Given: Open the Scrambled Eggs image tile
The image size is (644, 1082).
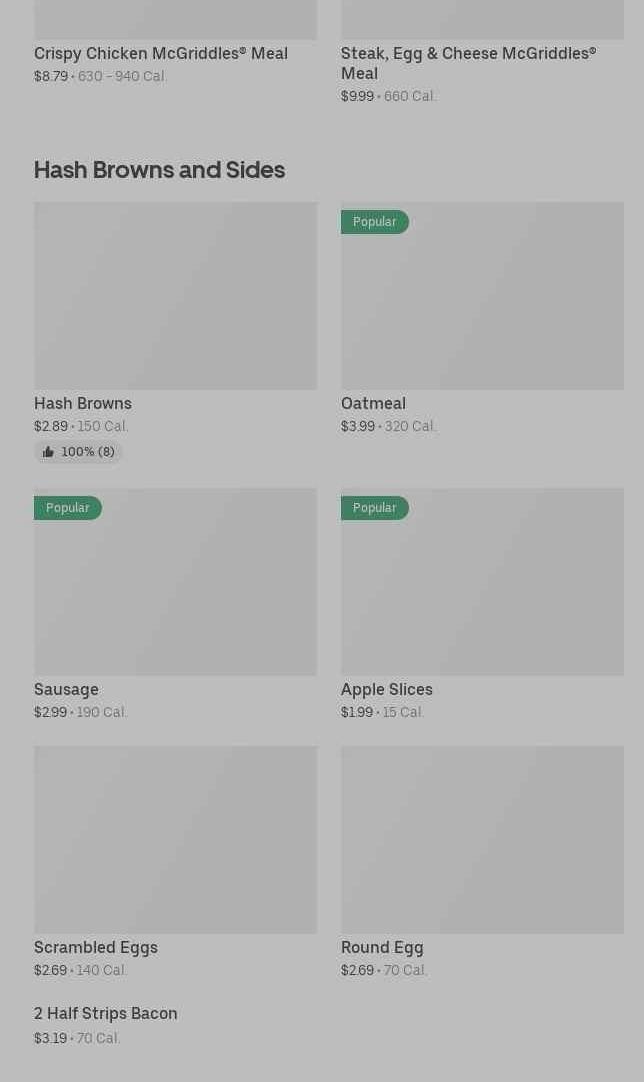Looking at the screenshot, I should 175,839.
